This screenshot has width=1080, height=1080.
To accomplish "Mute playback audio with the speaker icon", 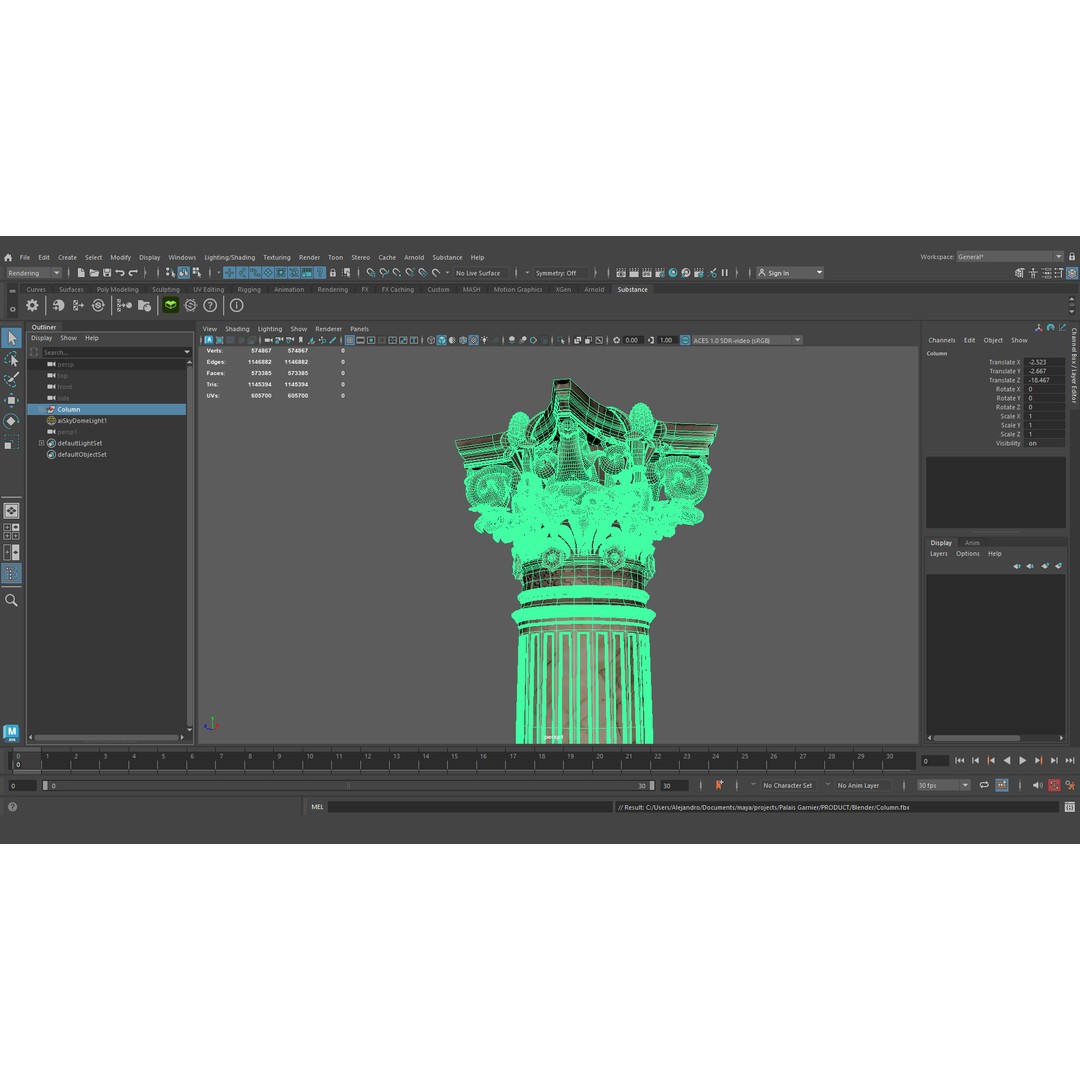I will click(x=1037, y=785).
